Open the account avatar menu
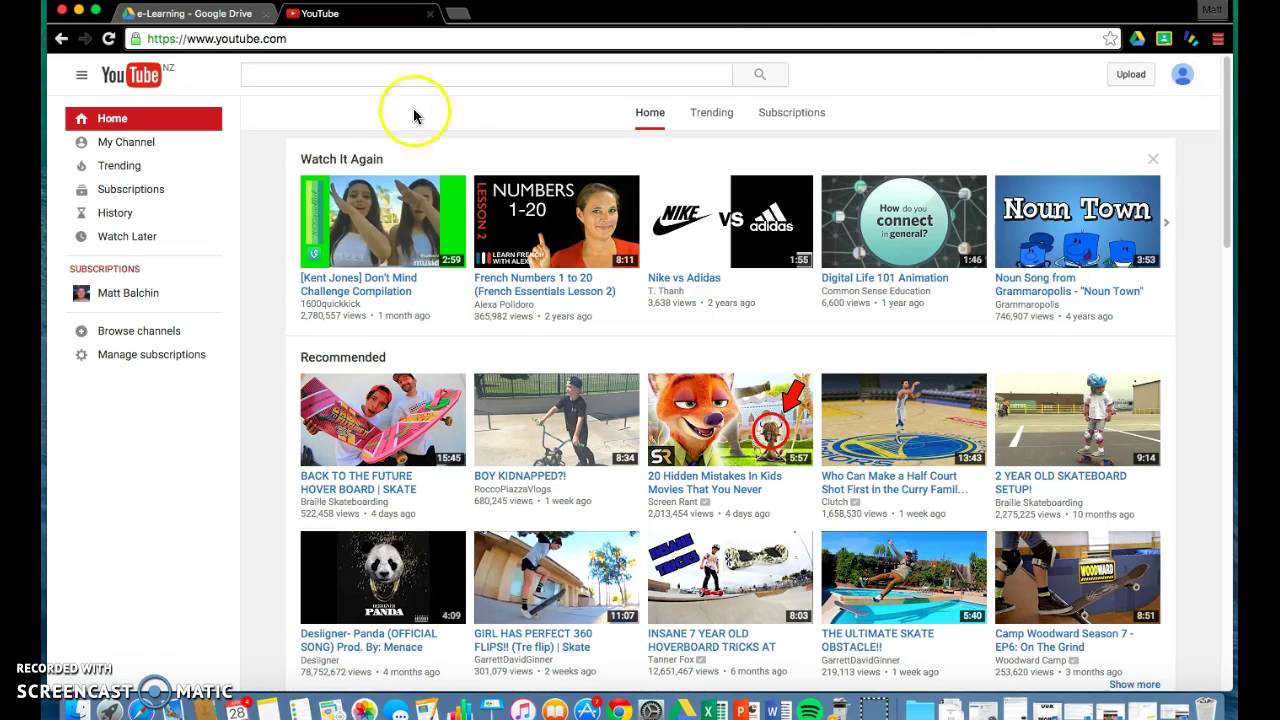The height and width of the screenshot is (720, 1280). [1182, 74]
